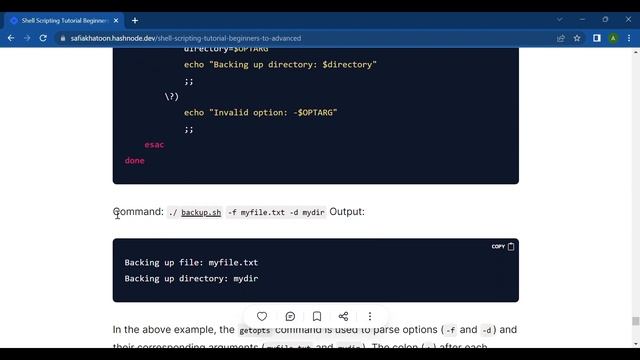Expand the tab search dropdown
Screen dimensions: 640x360
point(560,20)
